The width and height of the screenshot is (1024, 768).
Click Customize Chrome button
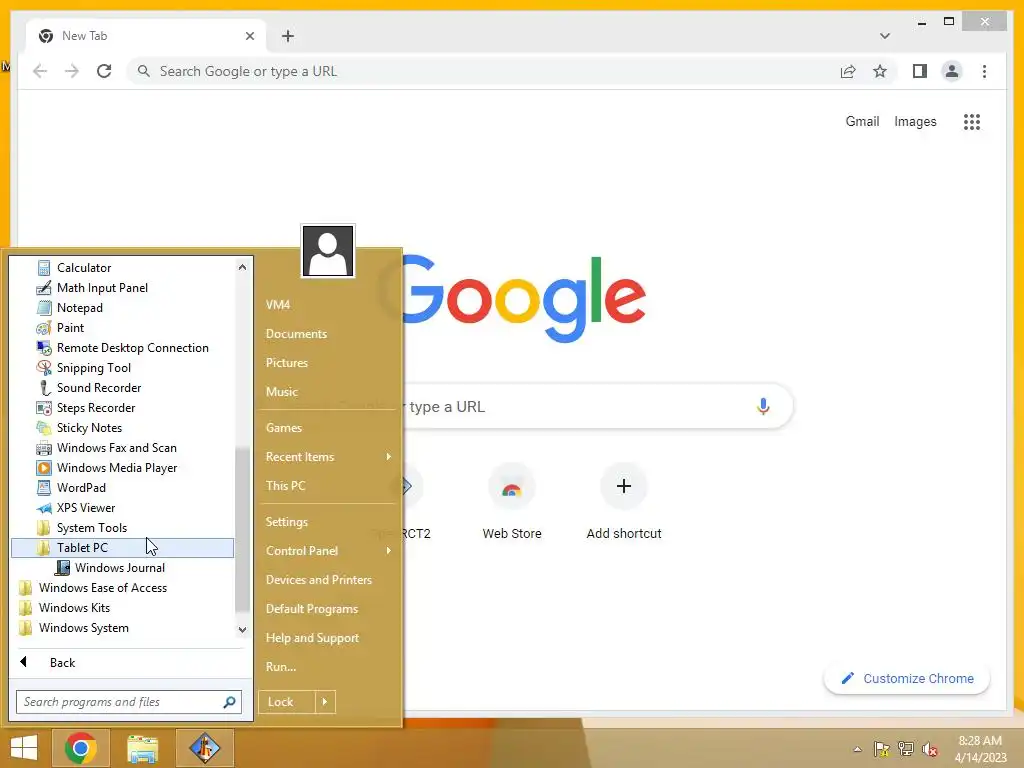coord(906,679)
